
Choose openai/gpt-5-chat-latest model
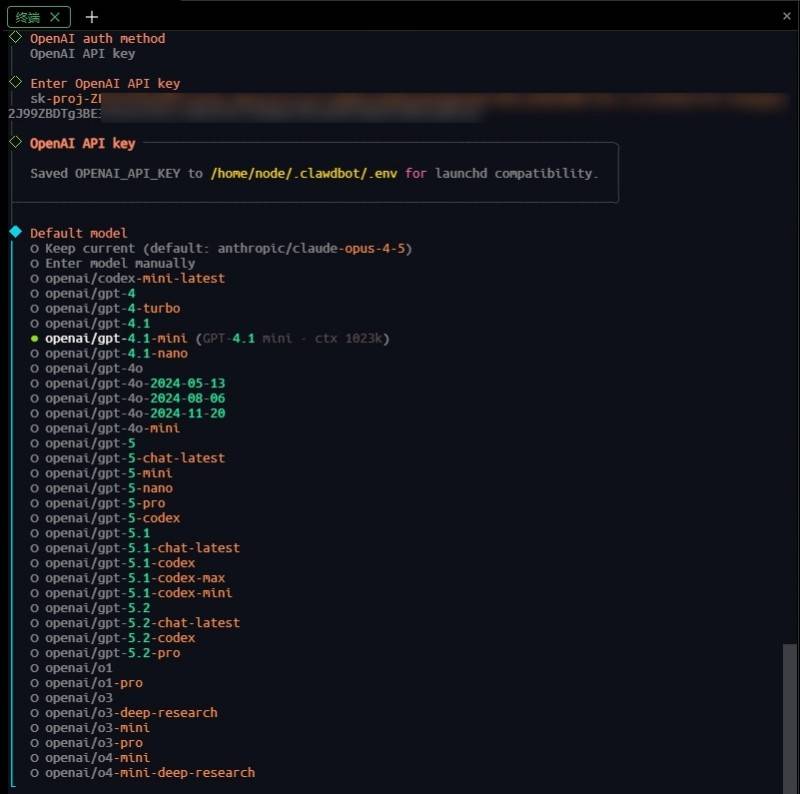128,458
